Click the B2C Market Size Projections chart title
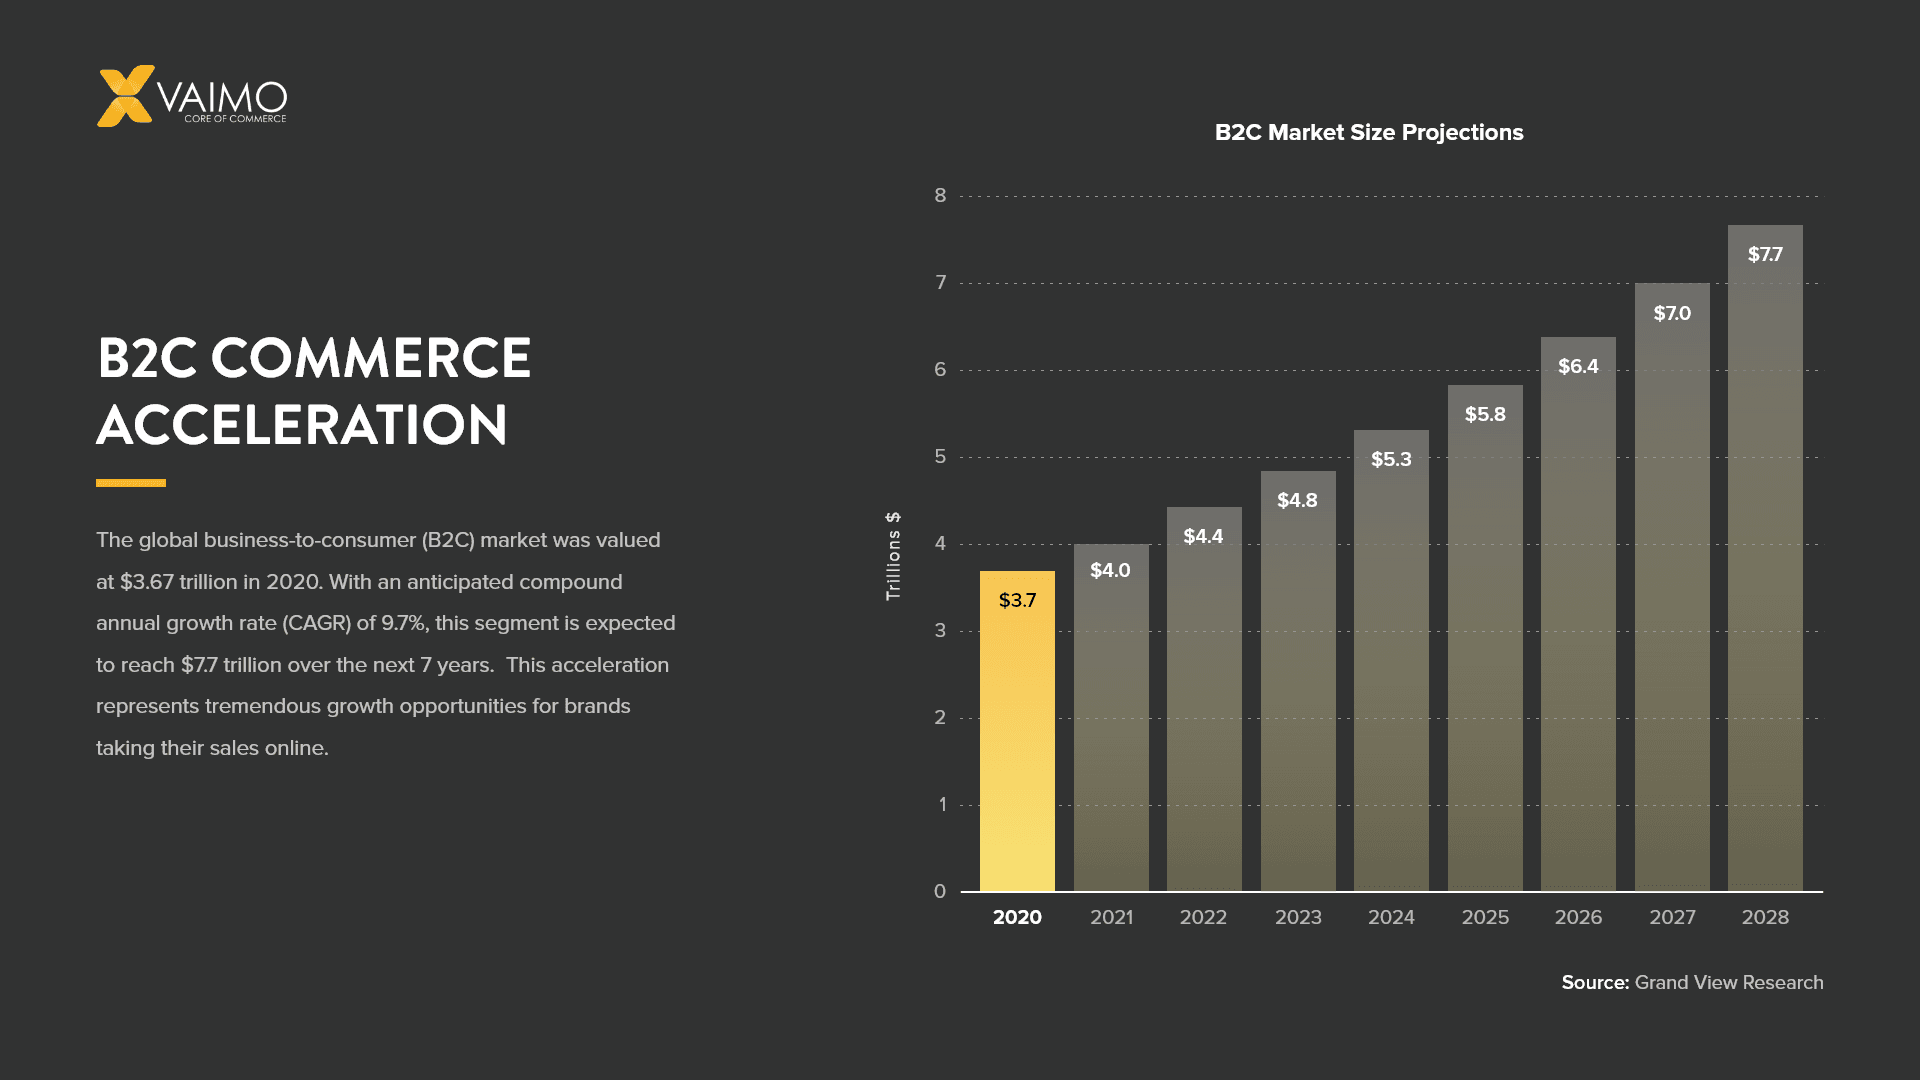The image size is (1920, 1080). [1369, 132]
